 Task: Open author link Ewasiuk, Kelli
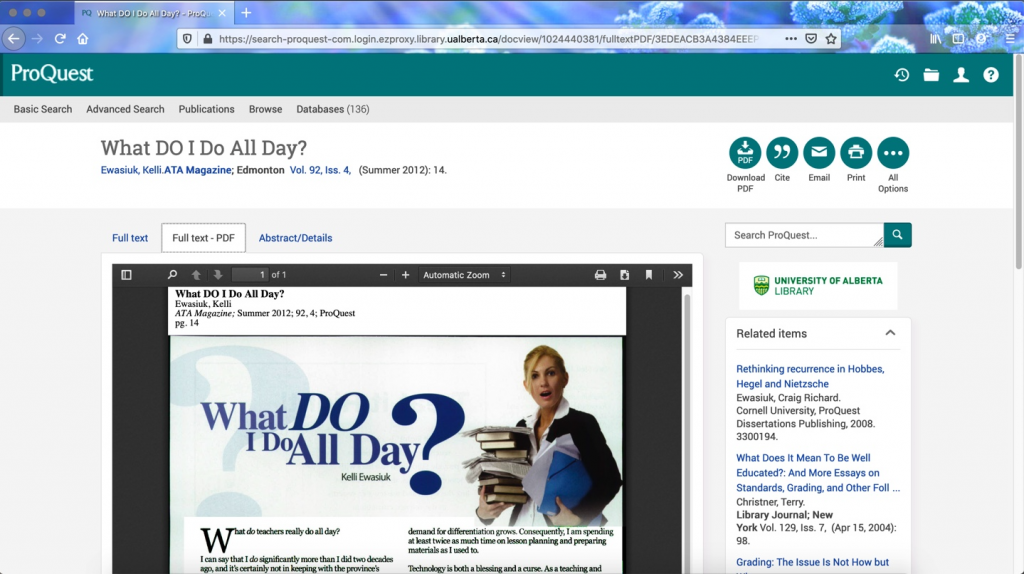[x=131, y=170]
